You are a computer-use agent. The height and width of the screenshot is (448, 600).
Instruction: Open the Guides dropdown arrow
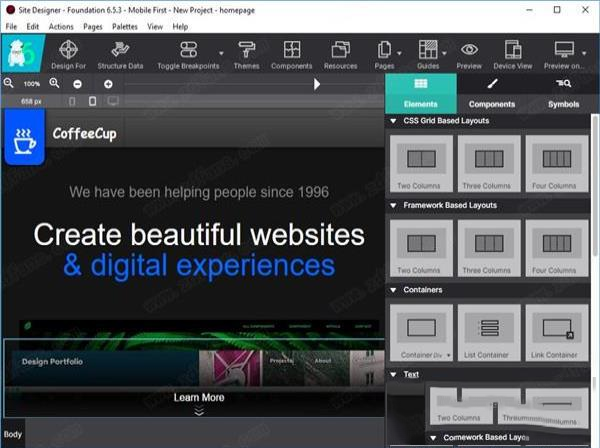[x=444, y=53]
